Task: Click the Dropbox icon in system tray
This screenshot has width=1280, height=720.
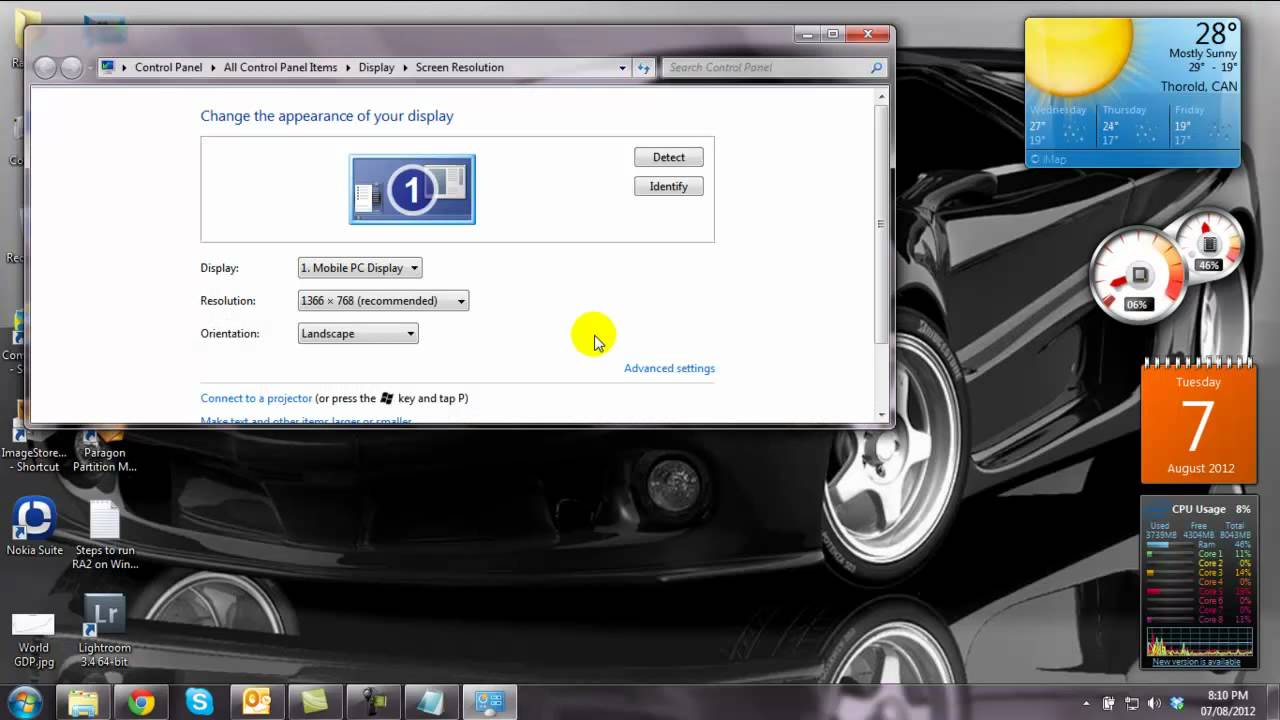Action: (x=1177, y=703)
